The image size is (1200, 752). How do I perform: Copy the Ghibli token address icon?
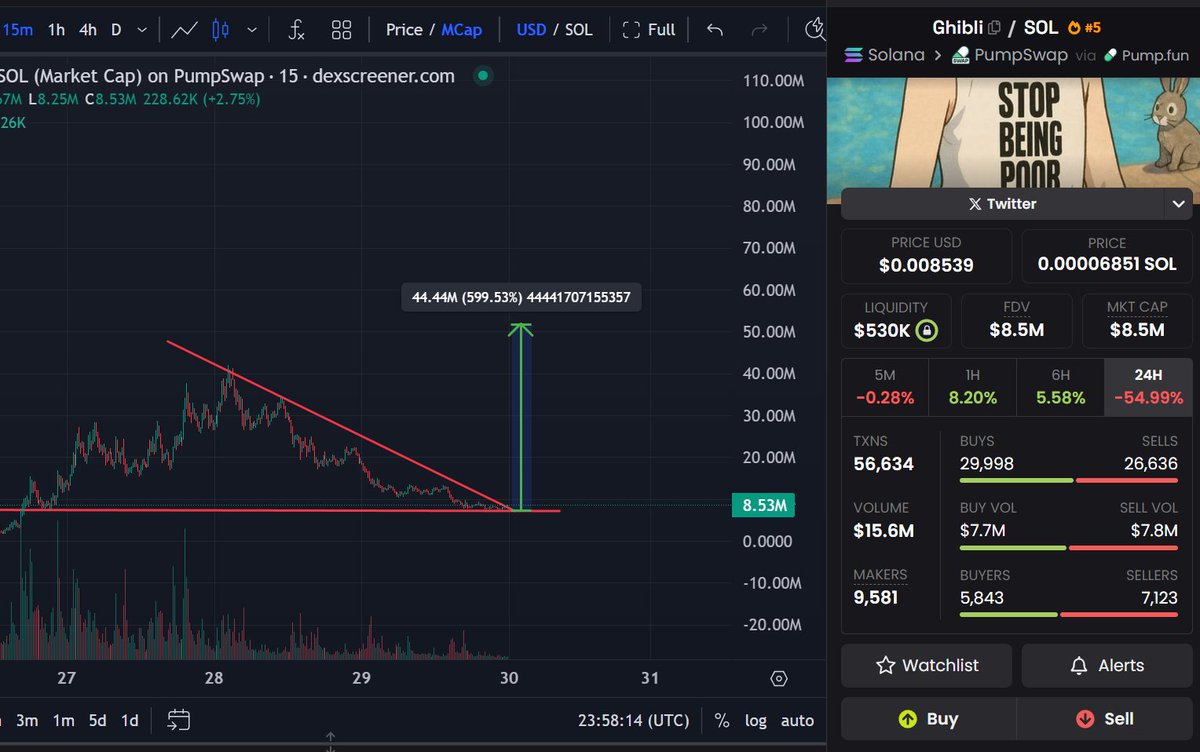click(x=995, y=27)
